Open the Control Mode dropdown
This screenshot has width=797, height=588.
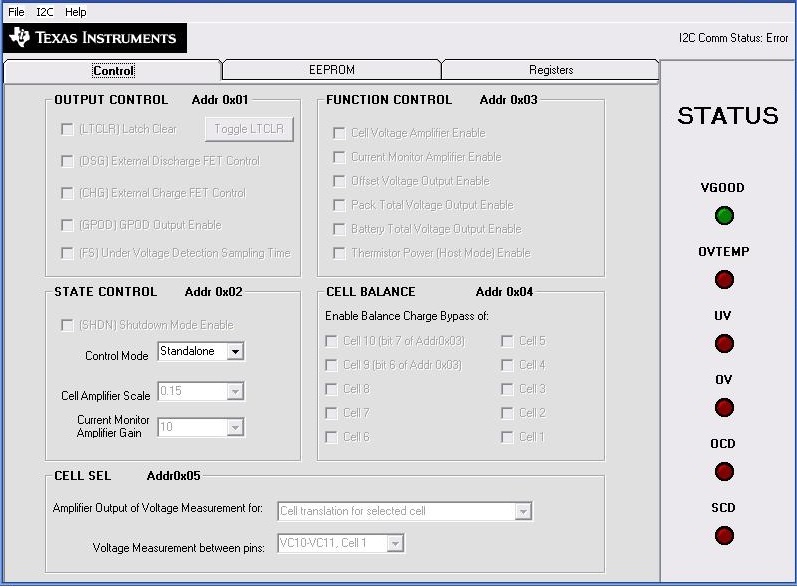point(234,352)
